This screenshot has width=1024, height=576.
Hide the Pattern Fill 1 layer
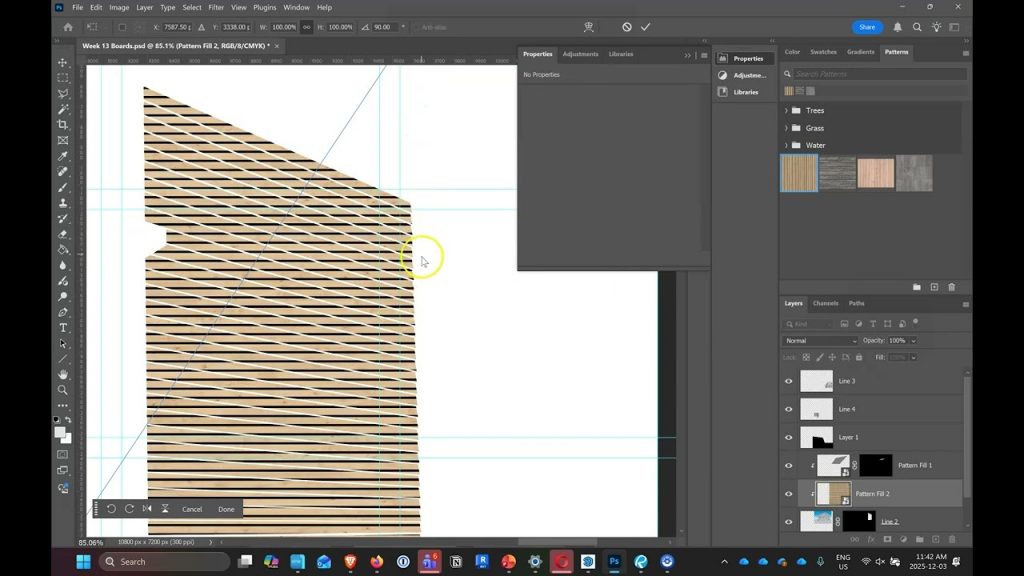click(x=788, y=465)
